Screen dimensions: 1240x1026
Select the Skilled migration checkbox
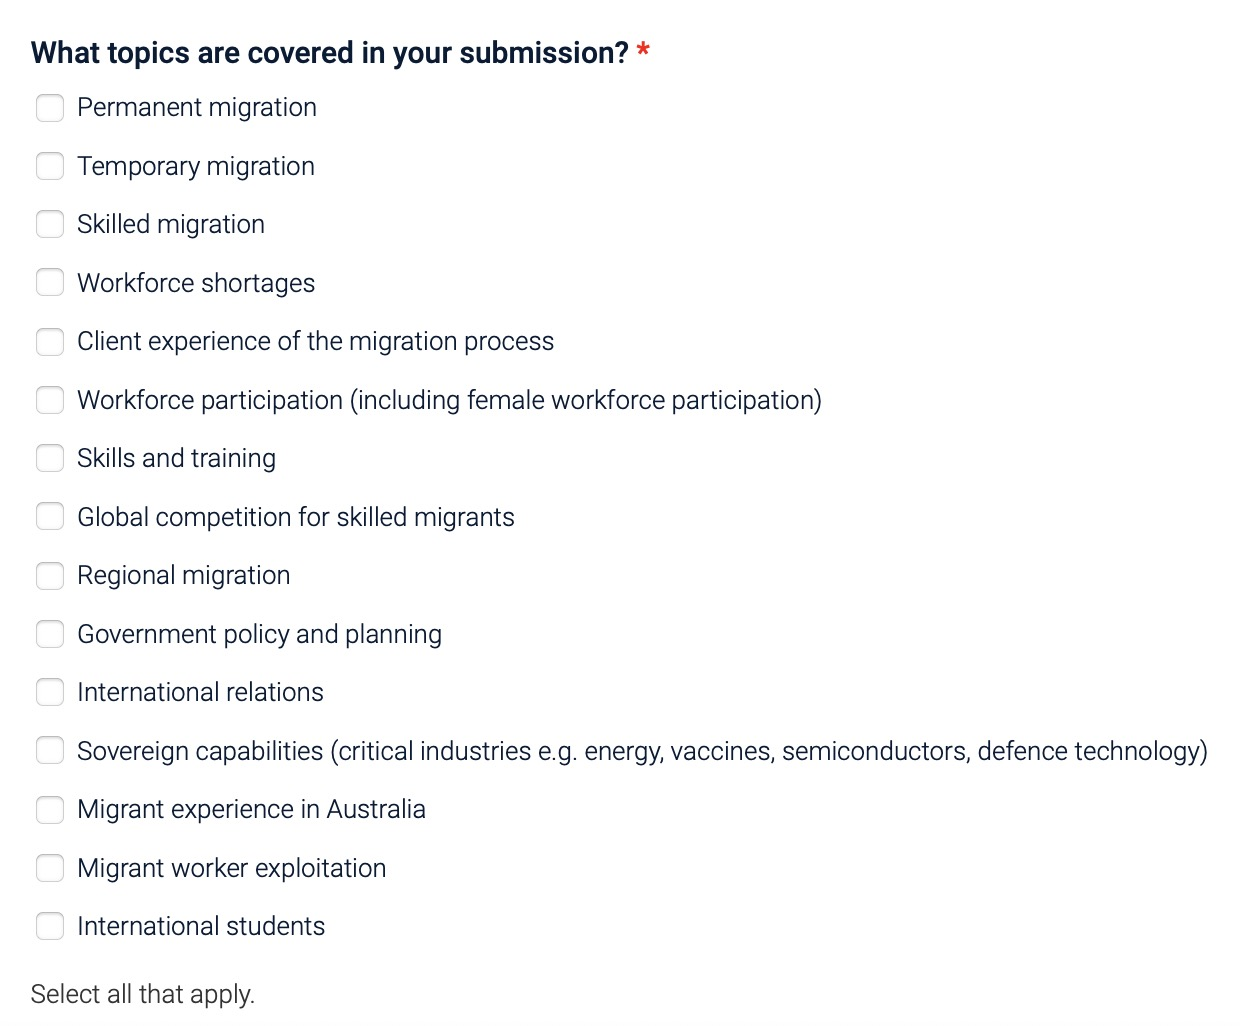(x=50, y=224)
